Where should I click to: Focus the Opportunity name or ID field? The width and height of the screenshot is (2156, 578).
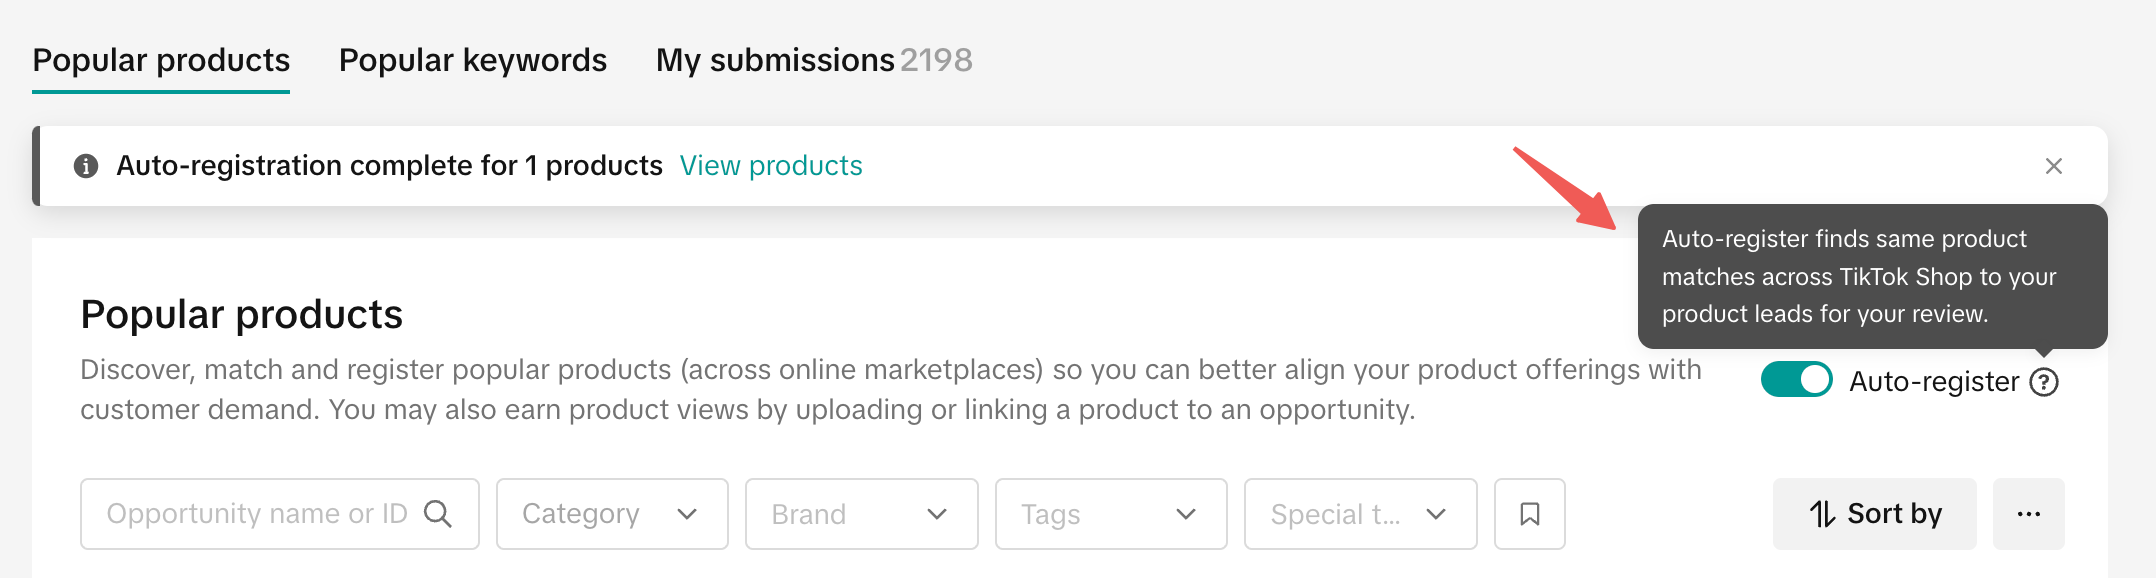click(256, 514)
